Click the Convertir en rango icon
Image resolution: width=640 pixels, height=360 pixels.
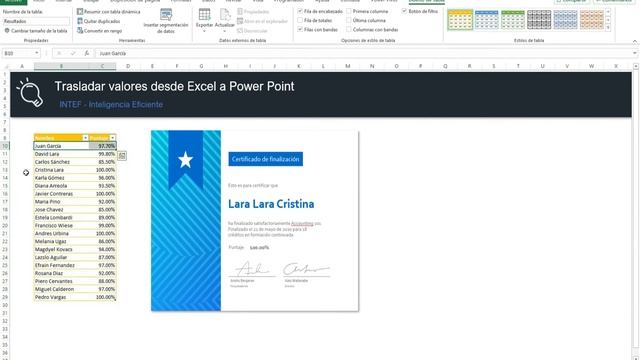coord(80,31)
